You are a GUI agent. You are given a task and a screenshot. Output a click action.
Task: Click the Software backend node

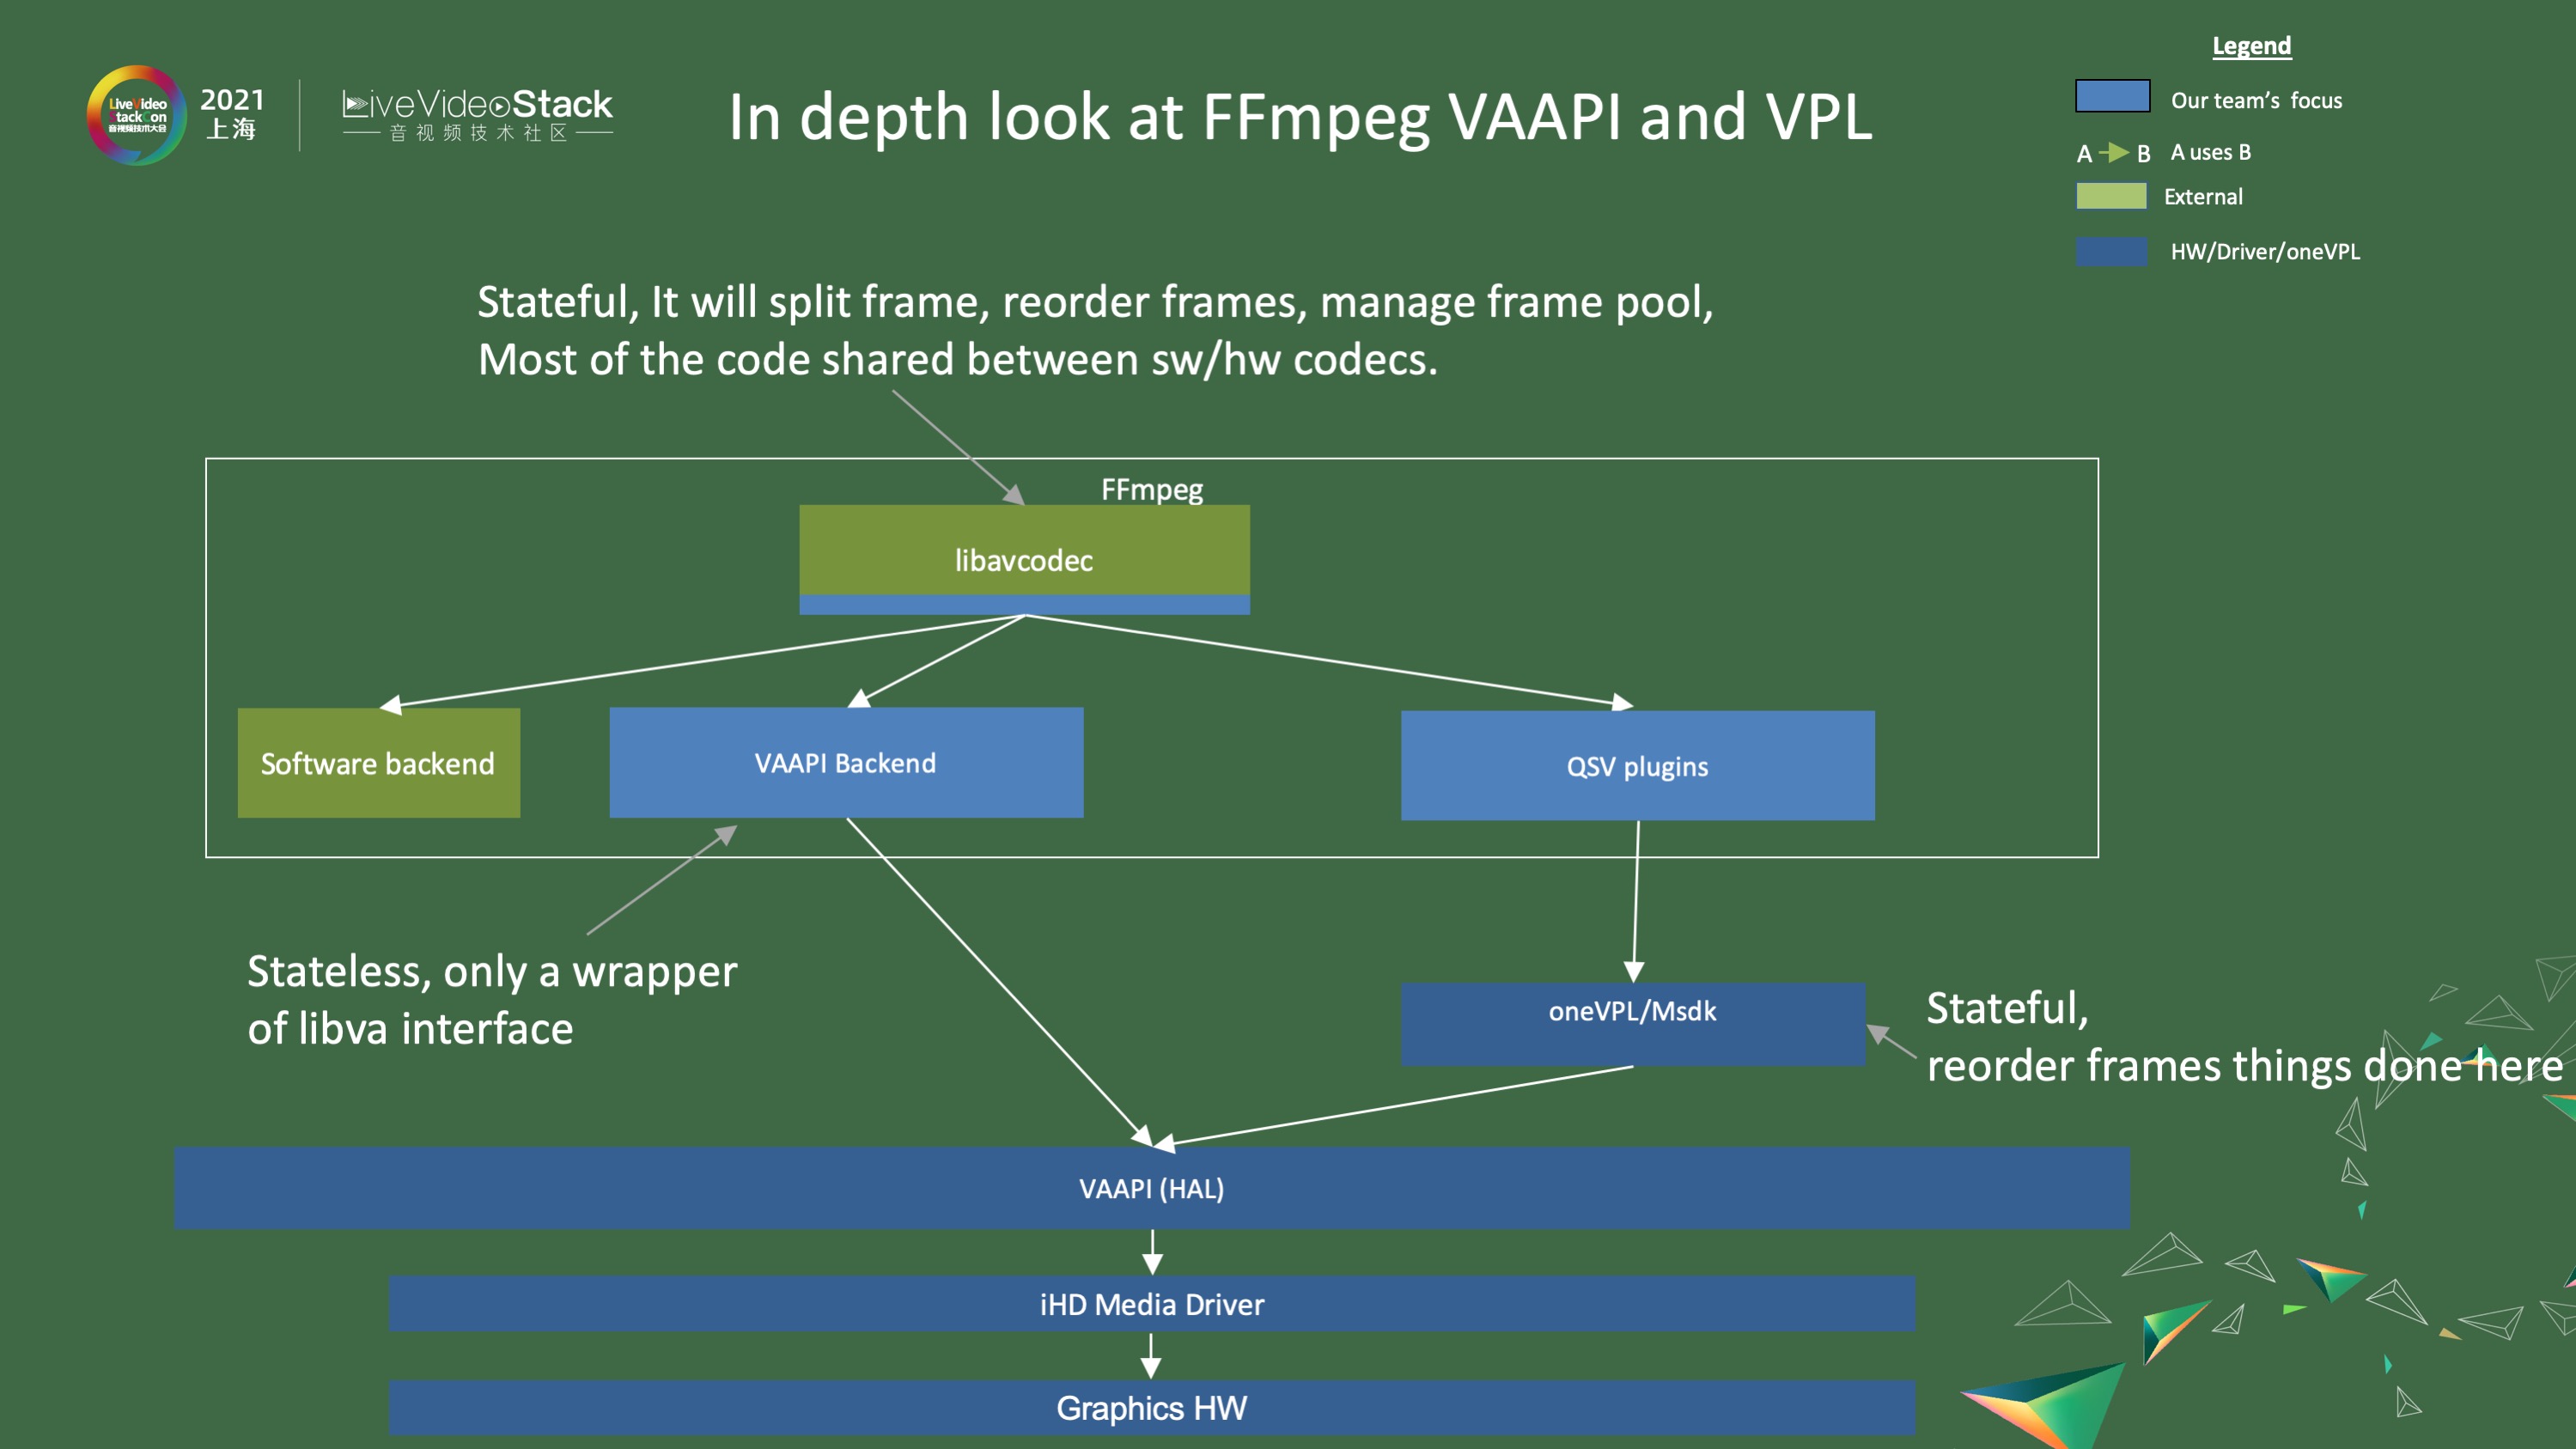tap(377, 764)
